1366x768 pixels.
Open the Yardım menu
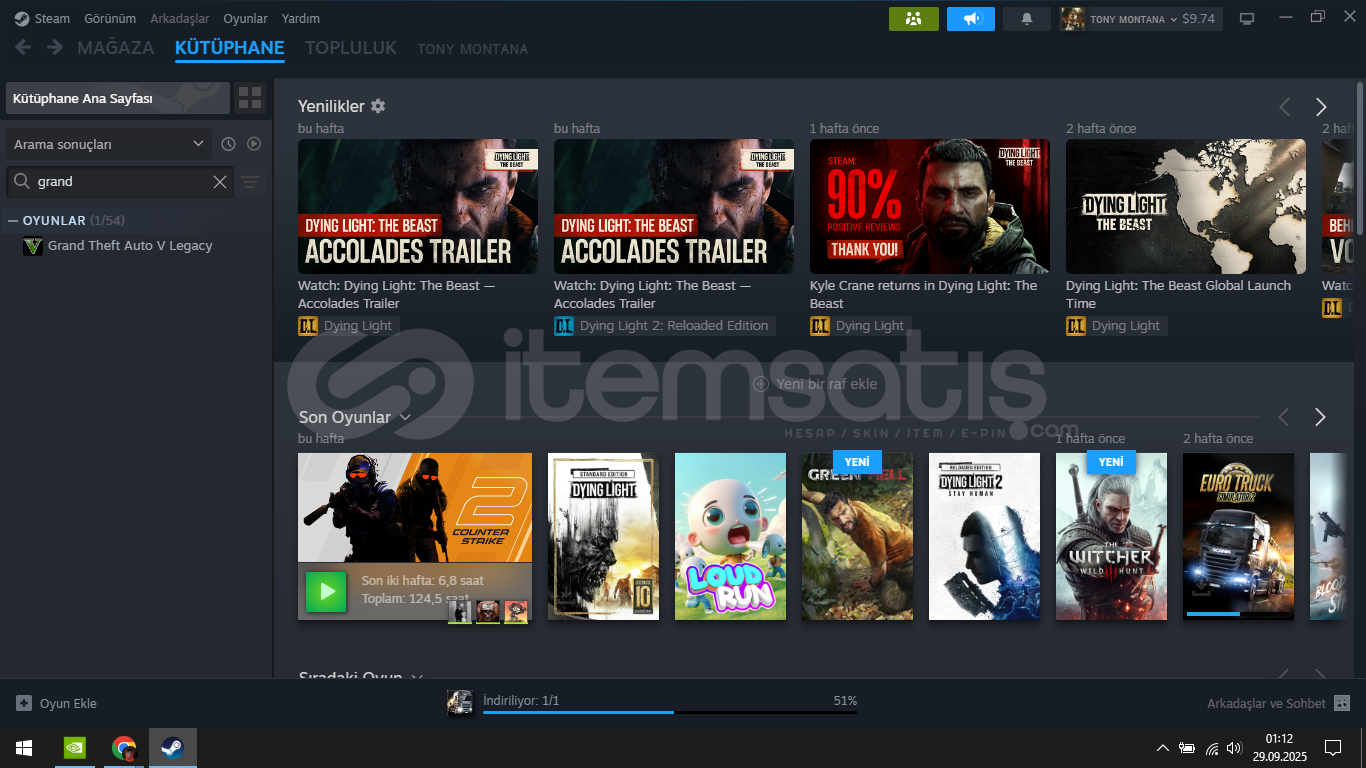tap(301, 18)
